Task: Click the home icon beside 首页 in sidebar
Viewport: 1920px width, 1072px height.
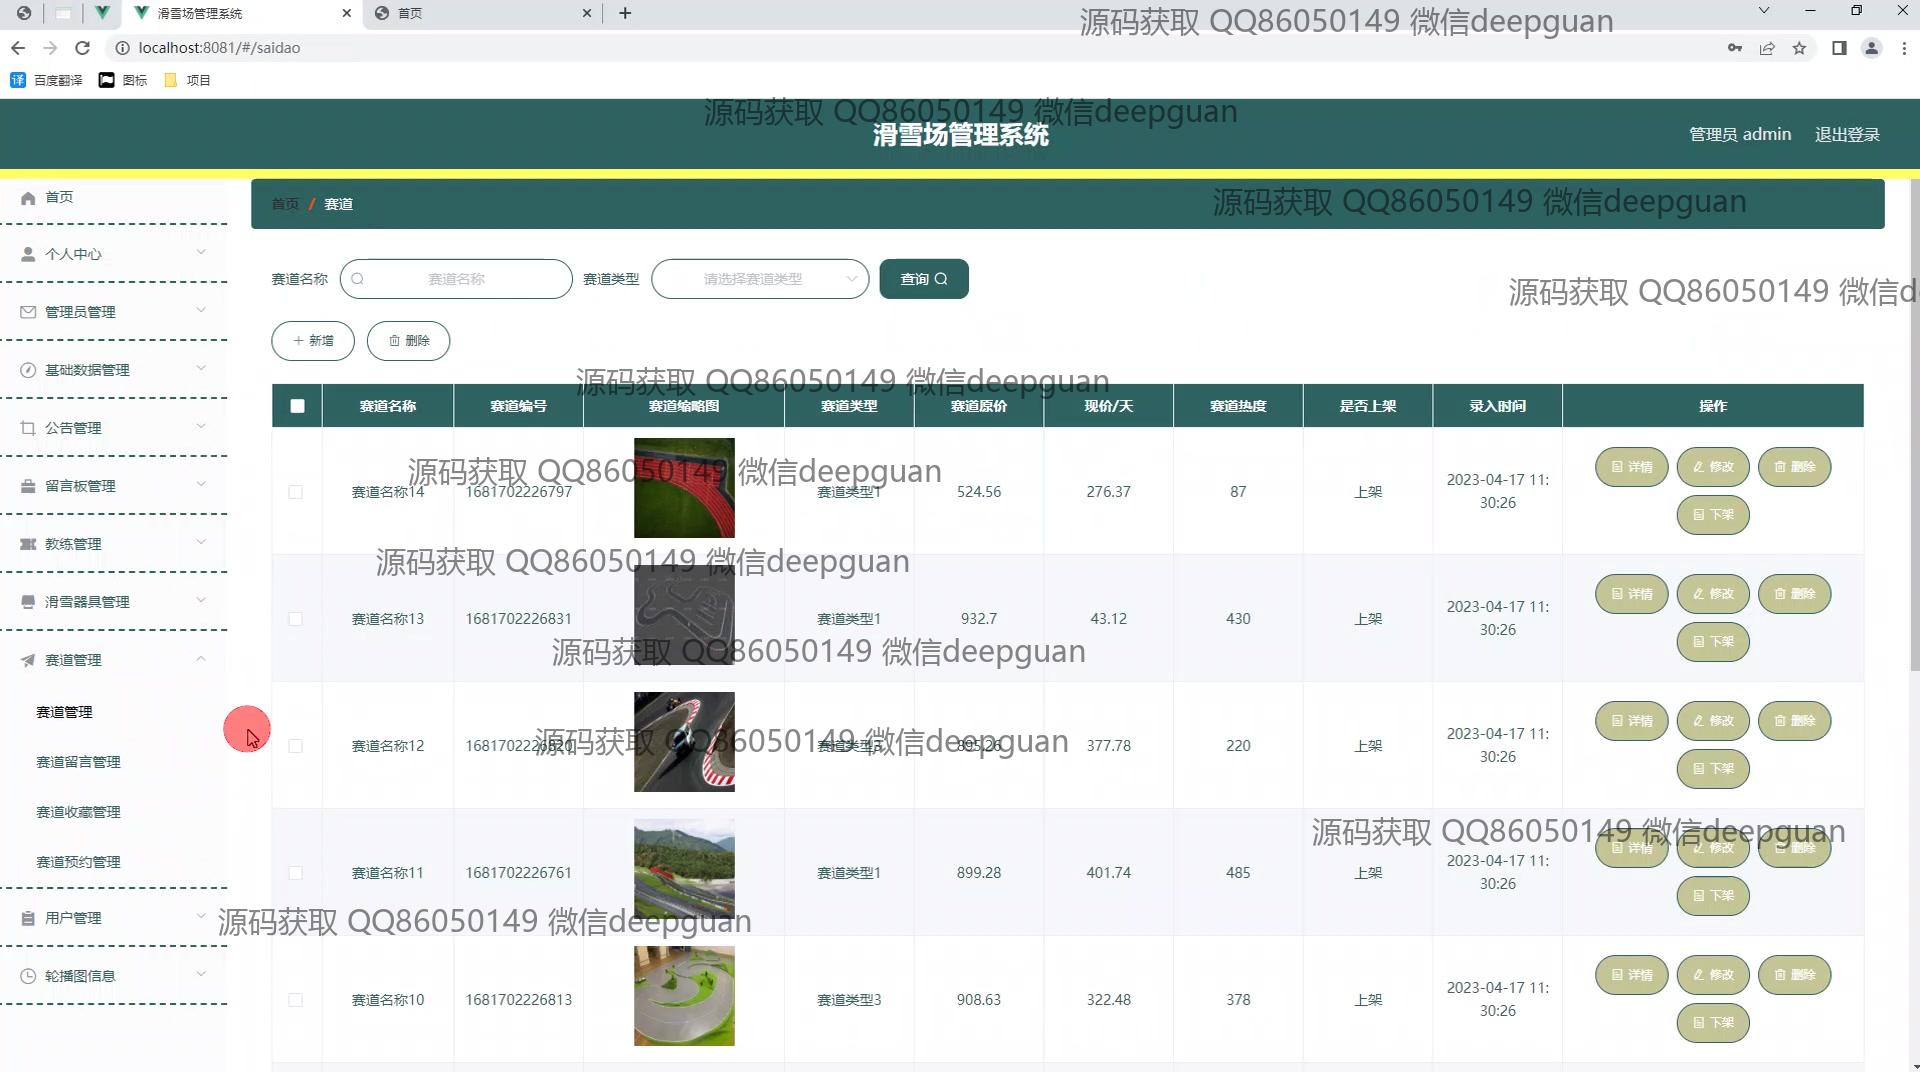Action: 28,198
